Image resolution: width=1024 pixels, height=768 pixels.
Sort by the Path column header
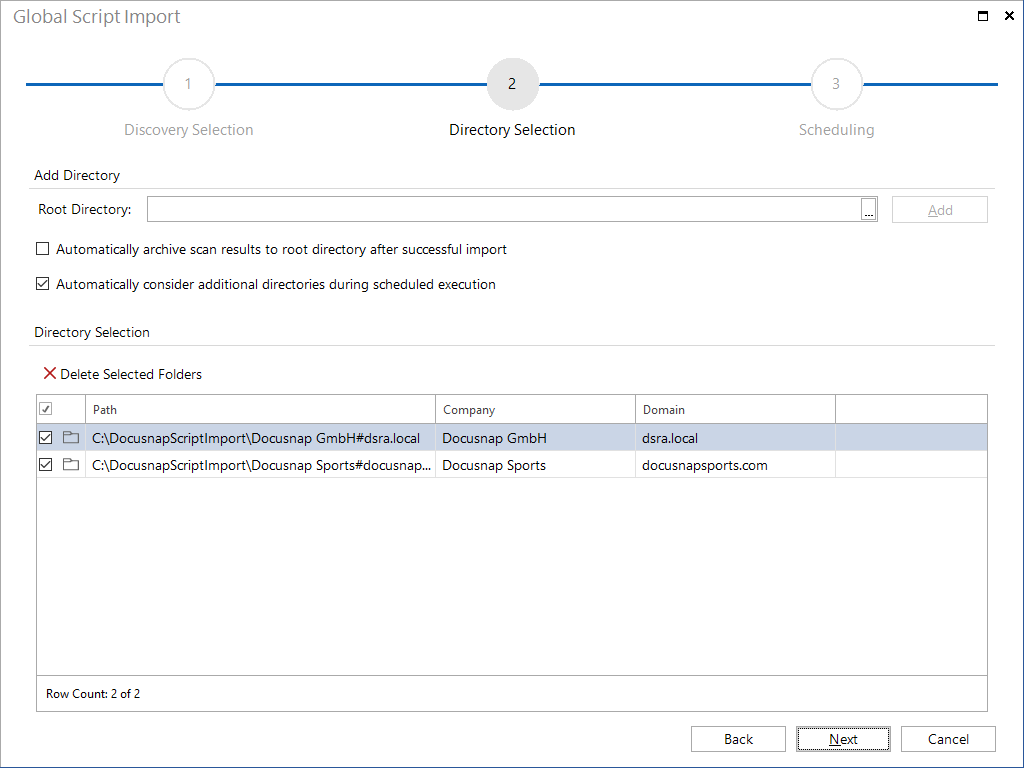click(x=260, y=409)
